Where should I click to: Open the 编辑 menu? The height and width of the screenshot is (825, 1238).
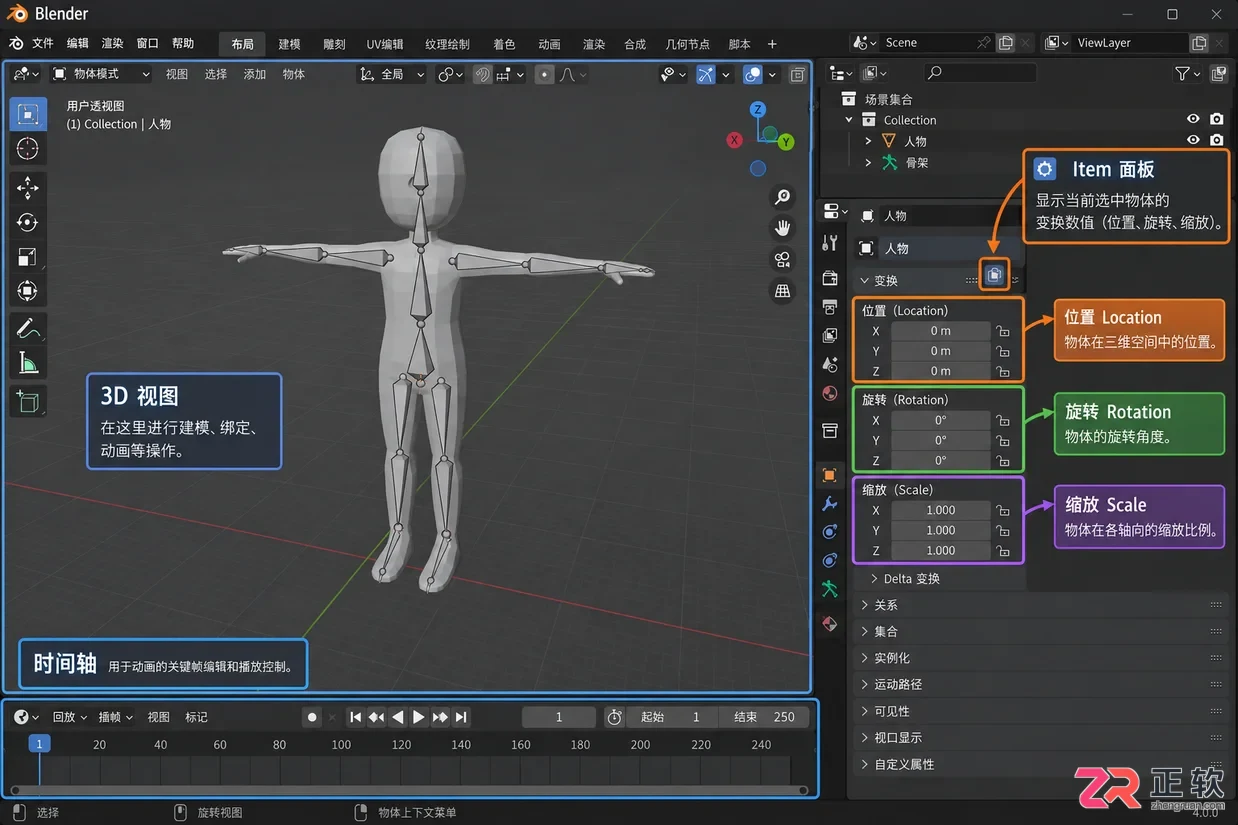click(78, 43)
